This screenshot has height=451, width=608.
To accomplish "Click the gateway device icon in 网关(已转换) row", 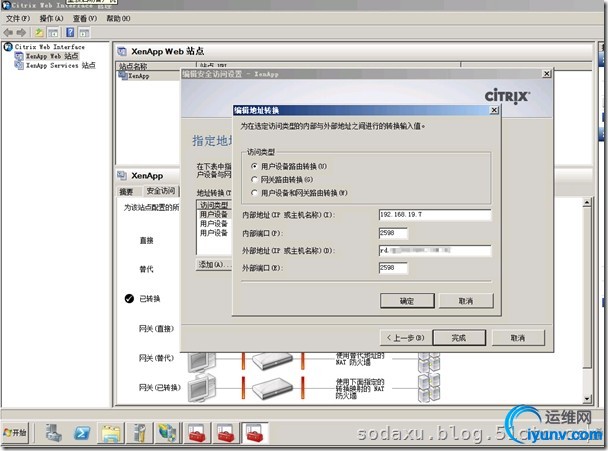I will [x=273, y=388].
